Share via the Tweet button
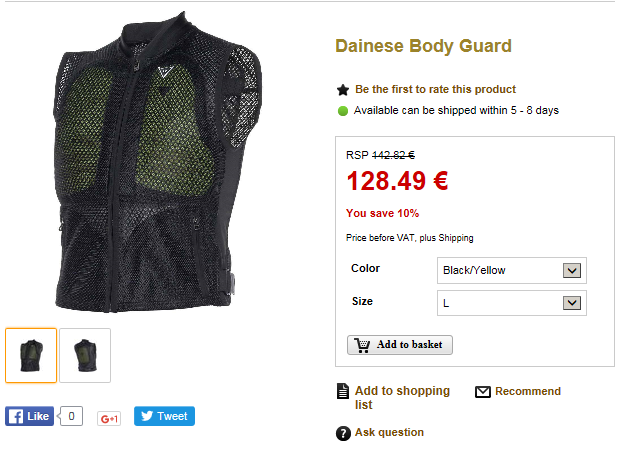Viewport: 622px width, 470px height. (164, 416)
